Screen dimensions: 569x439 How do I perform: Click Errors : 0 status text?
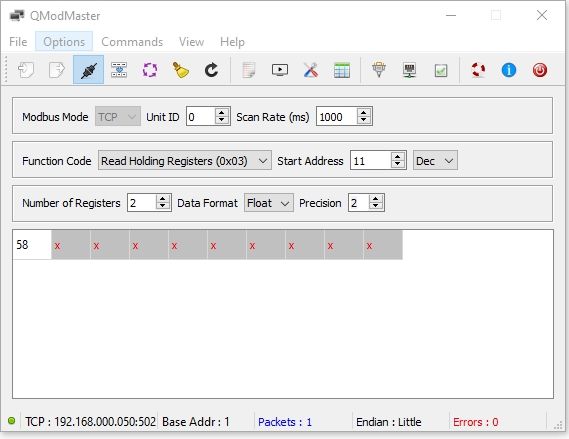coord(475,422)
